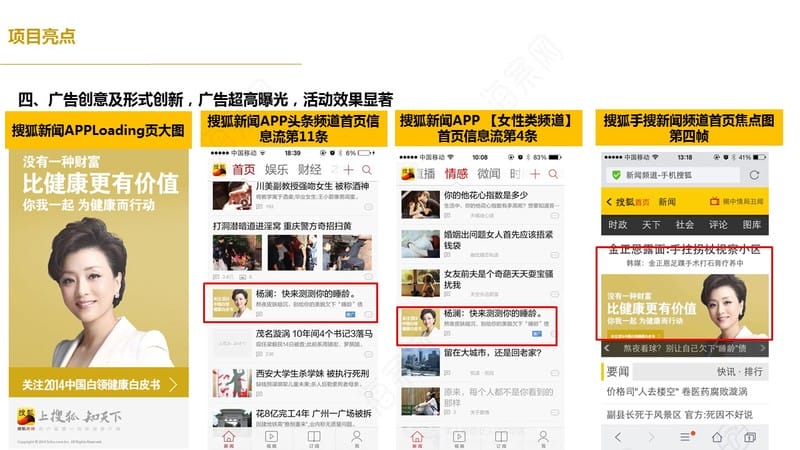Image resolution: width=800 pixels, height=450 pixels.
Task: Open article 婚姻出问题女人首先应该捂紧钱袋
Action: (498, 240)
